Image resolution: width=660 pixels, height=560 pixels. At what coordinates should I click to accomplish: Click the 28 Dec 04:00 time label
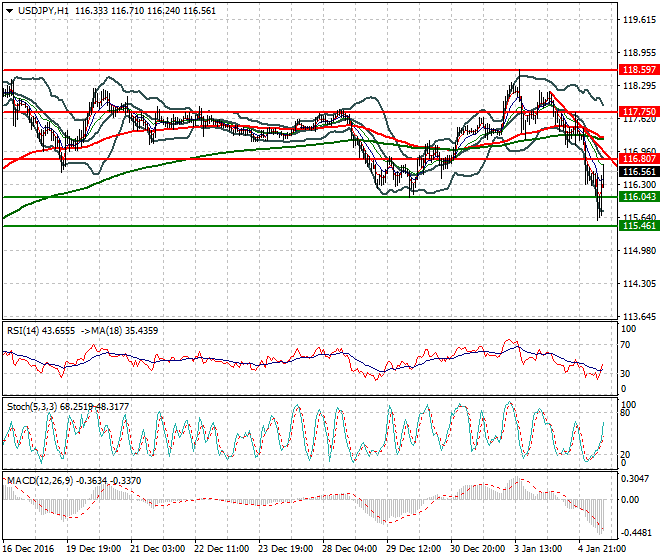click(x=349, y=549)
